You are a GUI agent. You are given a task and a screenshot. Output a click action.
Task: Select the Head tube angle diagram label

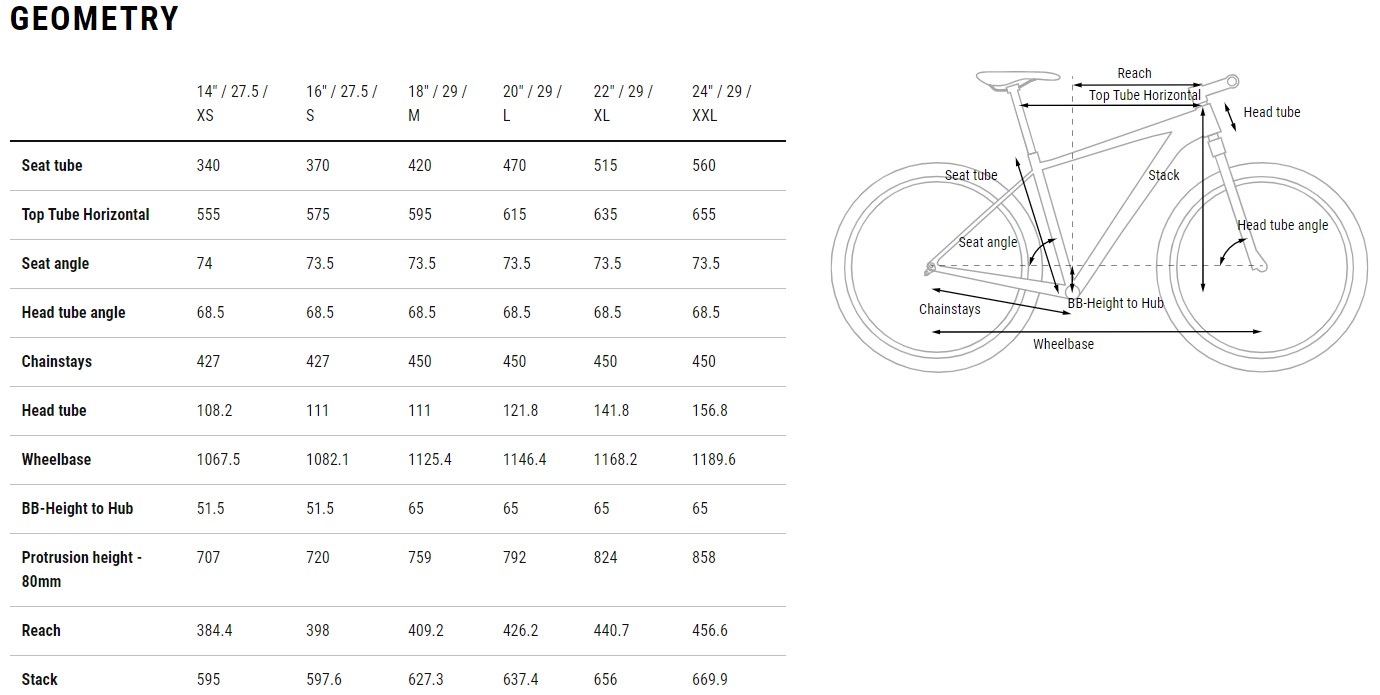coord(1282,225)
